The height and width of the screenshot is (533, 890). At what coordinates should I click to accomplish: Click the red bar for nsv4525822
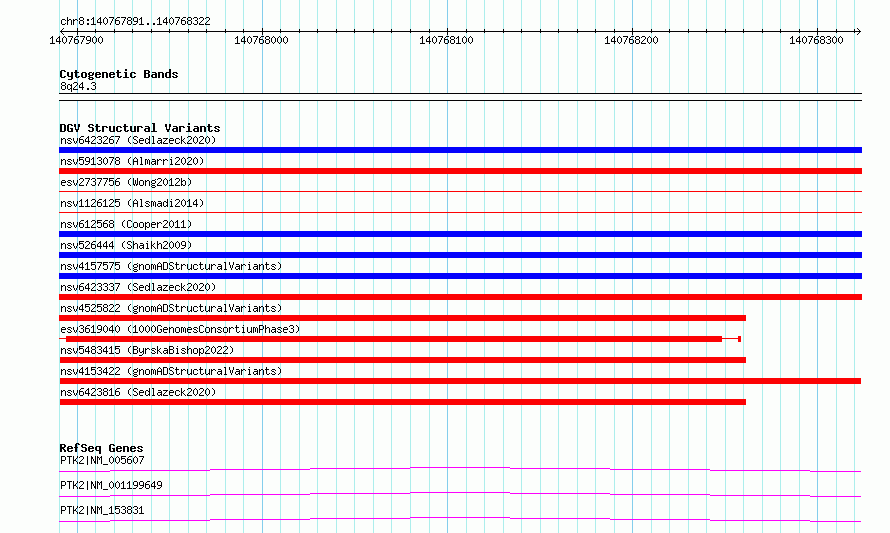pyautogui.click(x=402, y=318)
